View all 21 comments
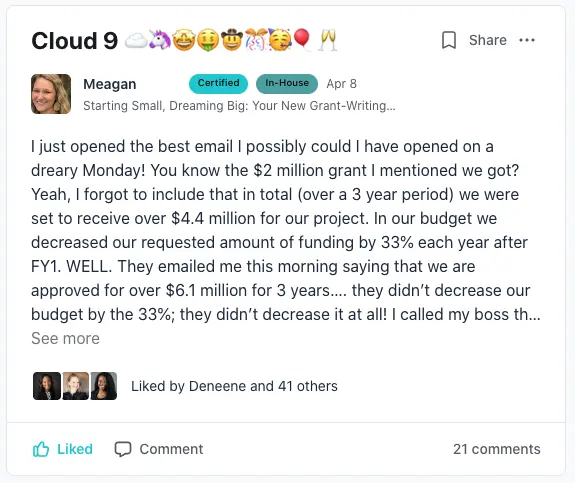Screen dimensions: 575x483 point(497,449)
